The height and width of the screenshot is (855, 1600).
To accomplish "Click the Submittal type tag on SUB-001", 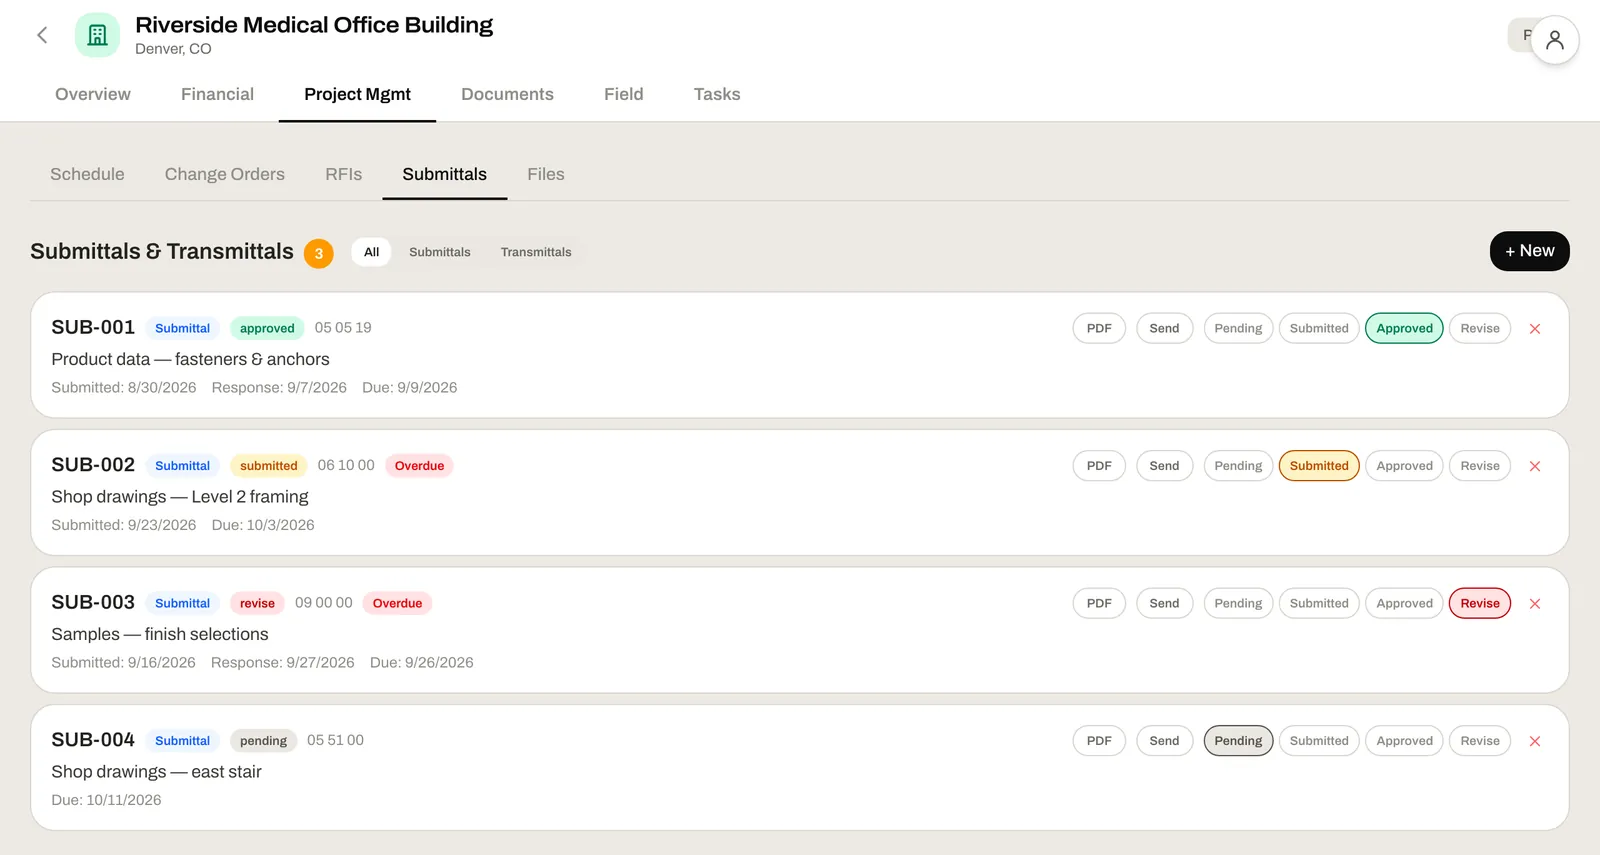I will 182,328.
